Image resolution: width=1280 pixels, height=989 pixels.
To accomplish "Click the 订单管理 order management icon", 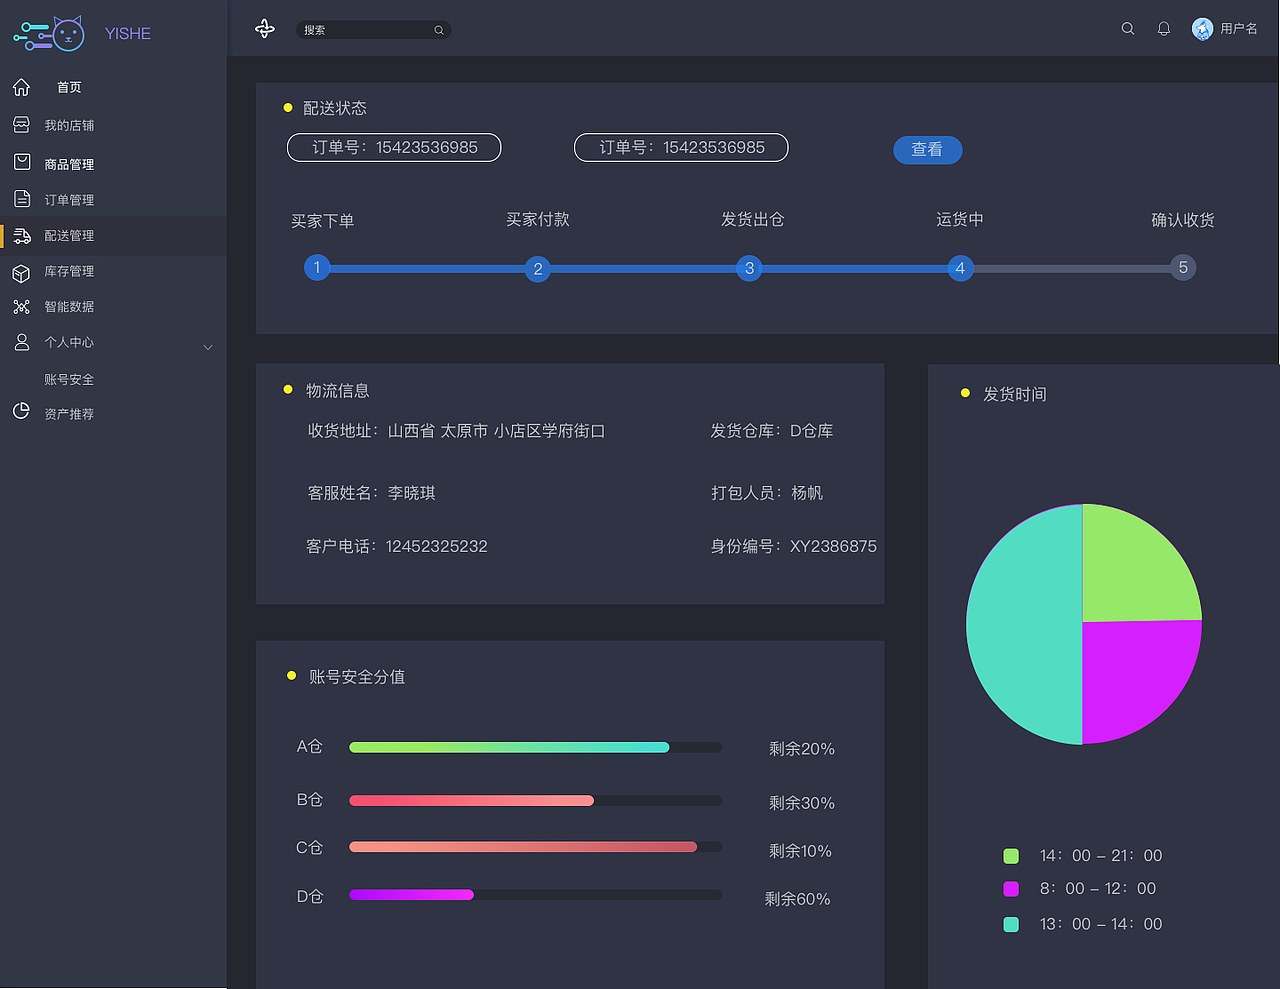I will click(x=20, y=199).
